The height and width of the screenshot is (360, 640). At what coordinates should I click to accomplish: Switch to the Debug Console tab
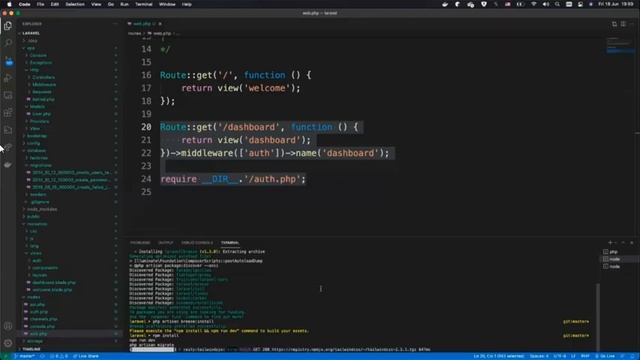click(197, 243)
